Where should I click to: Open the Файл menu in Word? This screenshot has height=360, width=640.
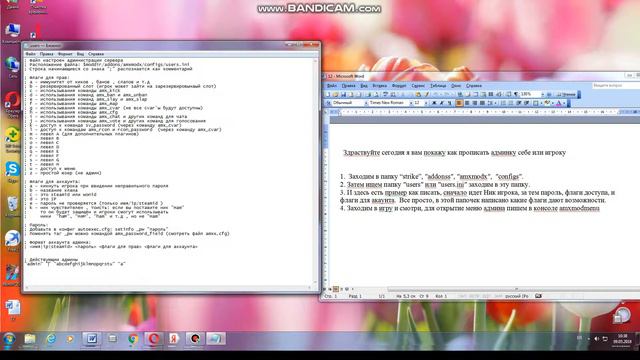[332, 86]
